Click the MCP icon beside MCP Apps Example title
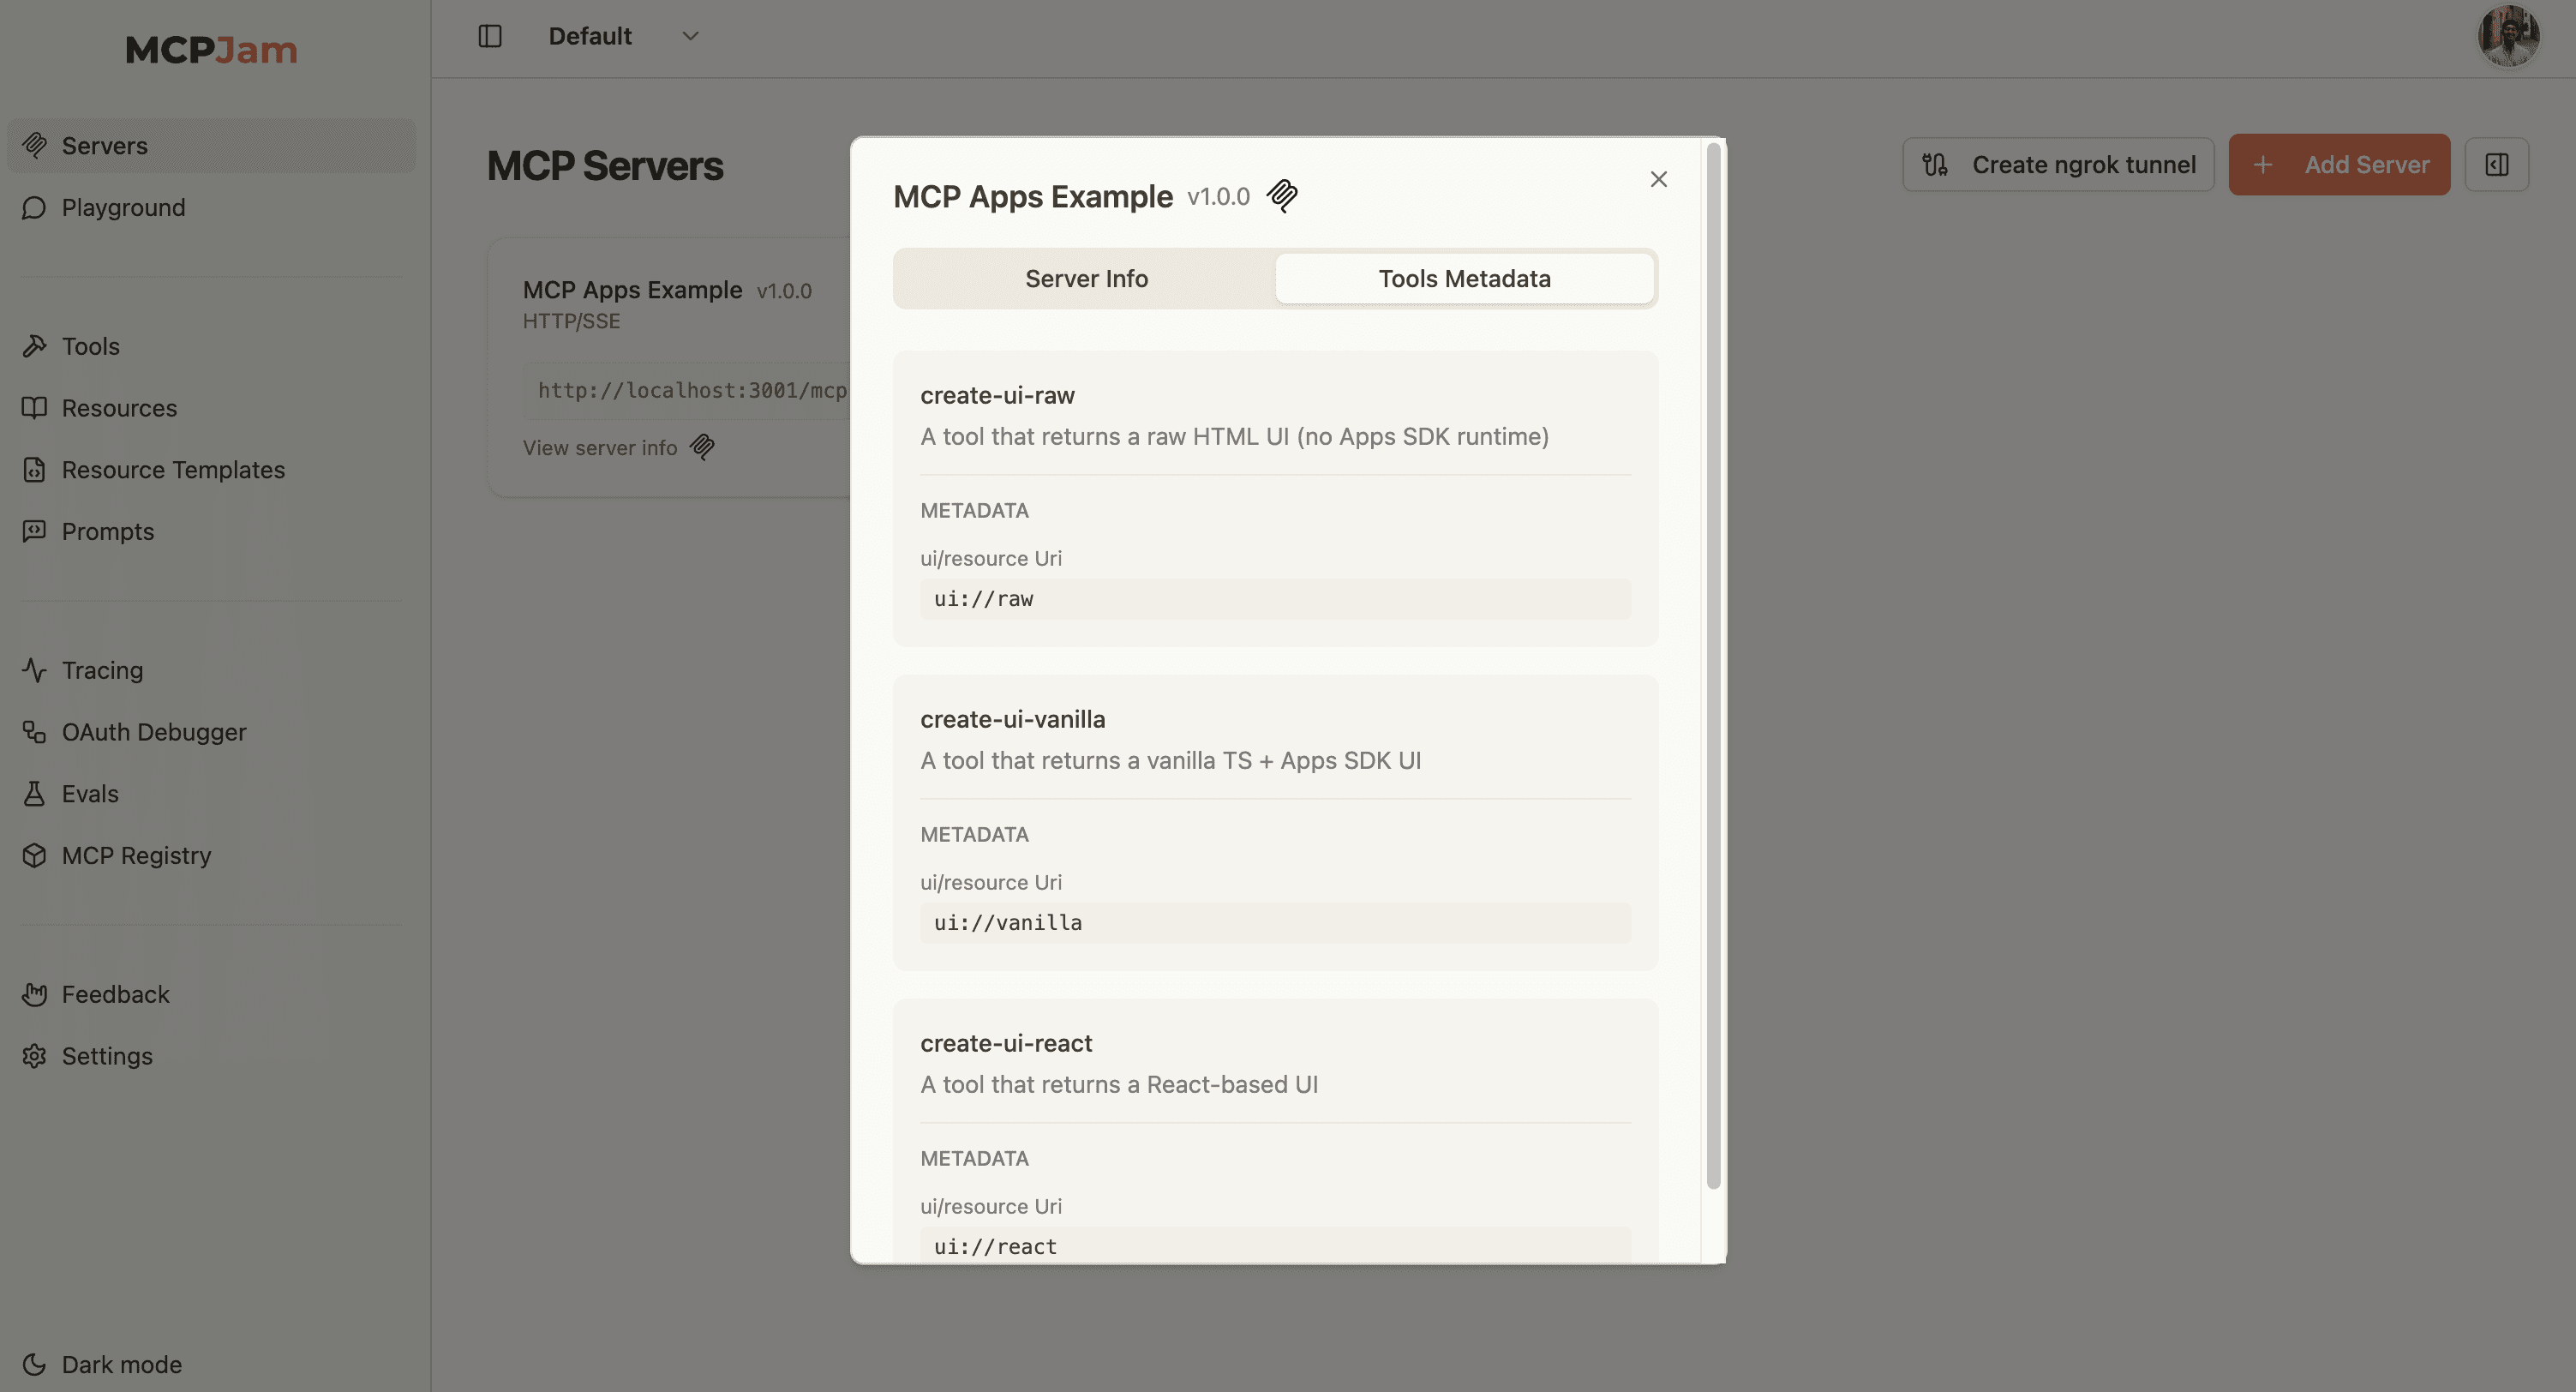 (x=1283, y=196)
